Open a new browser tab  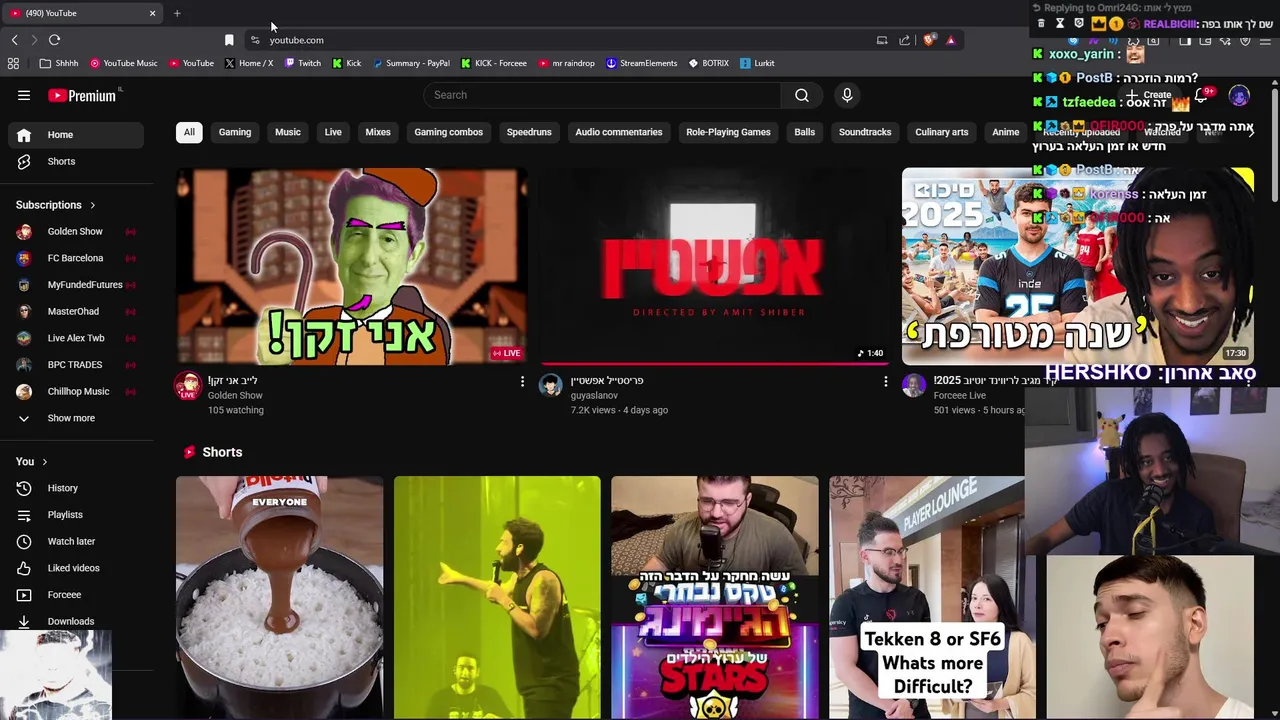point(177,13)
